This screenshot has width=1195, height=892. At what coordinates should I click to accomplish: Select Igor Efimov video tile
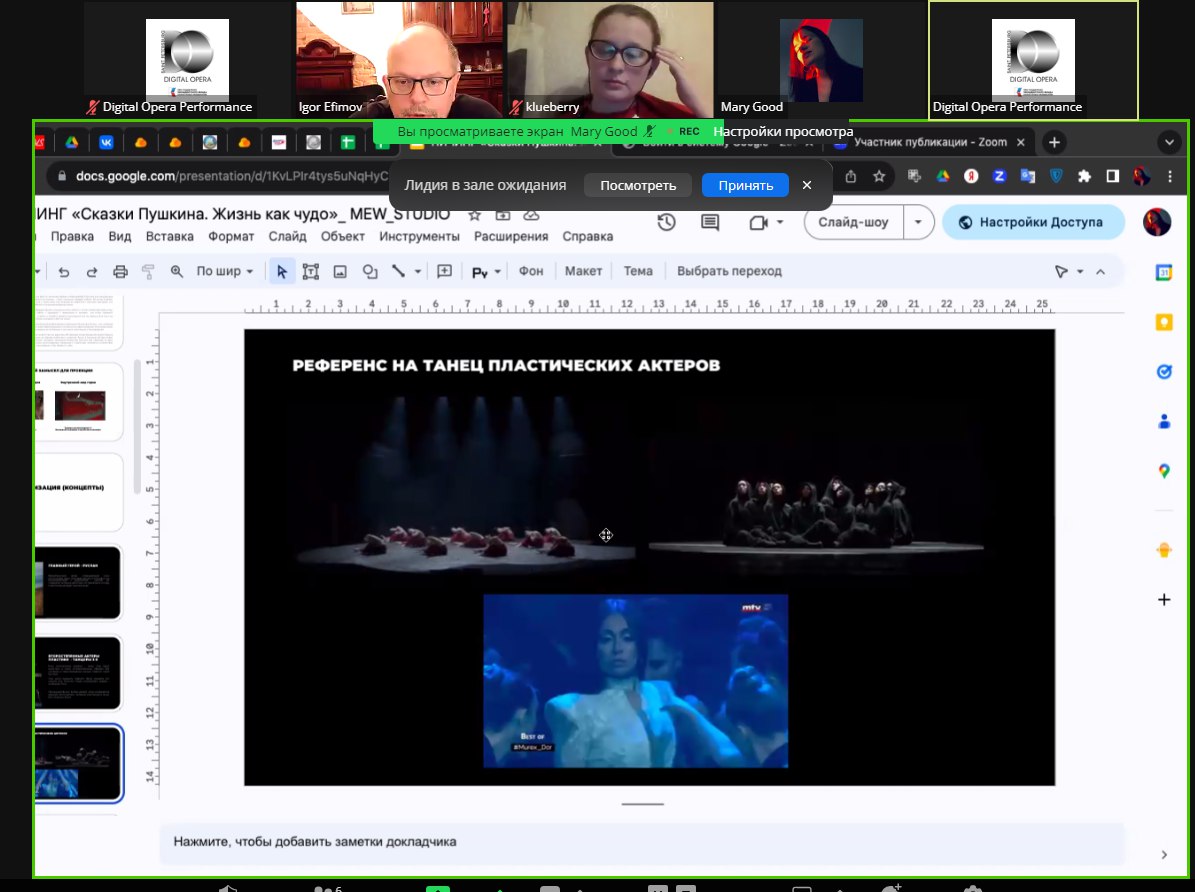399,60
